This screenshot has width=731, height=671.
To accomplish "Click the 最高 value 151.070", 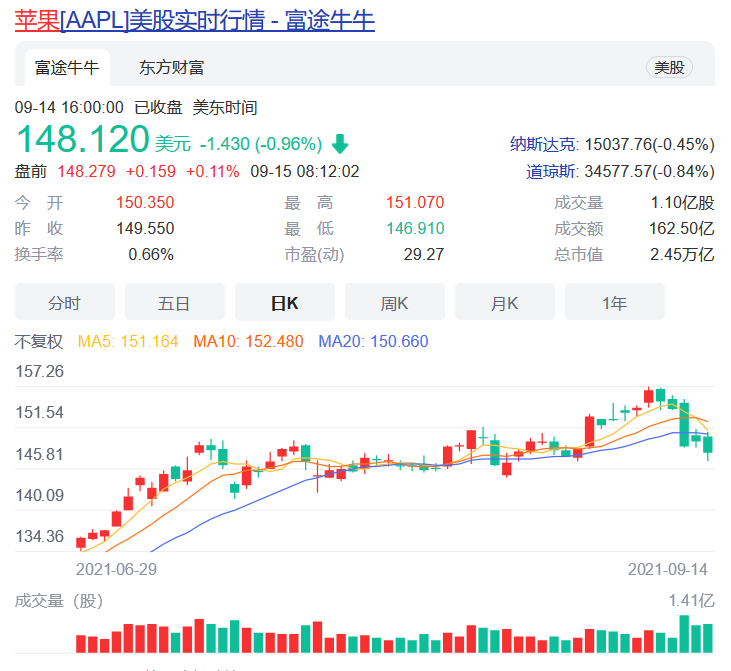I will pos(415,202).
